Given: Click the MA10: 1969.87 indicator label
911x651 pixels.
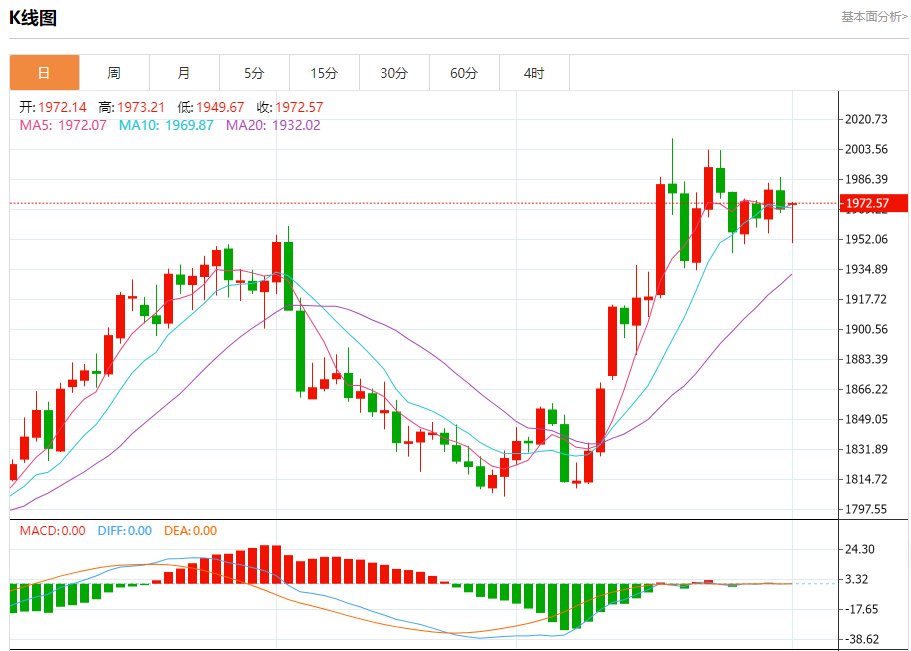Looking at the screenshot, I should tap(166, 126).
